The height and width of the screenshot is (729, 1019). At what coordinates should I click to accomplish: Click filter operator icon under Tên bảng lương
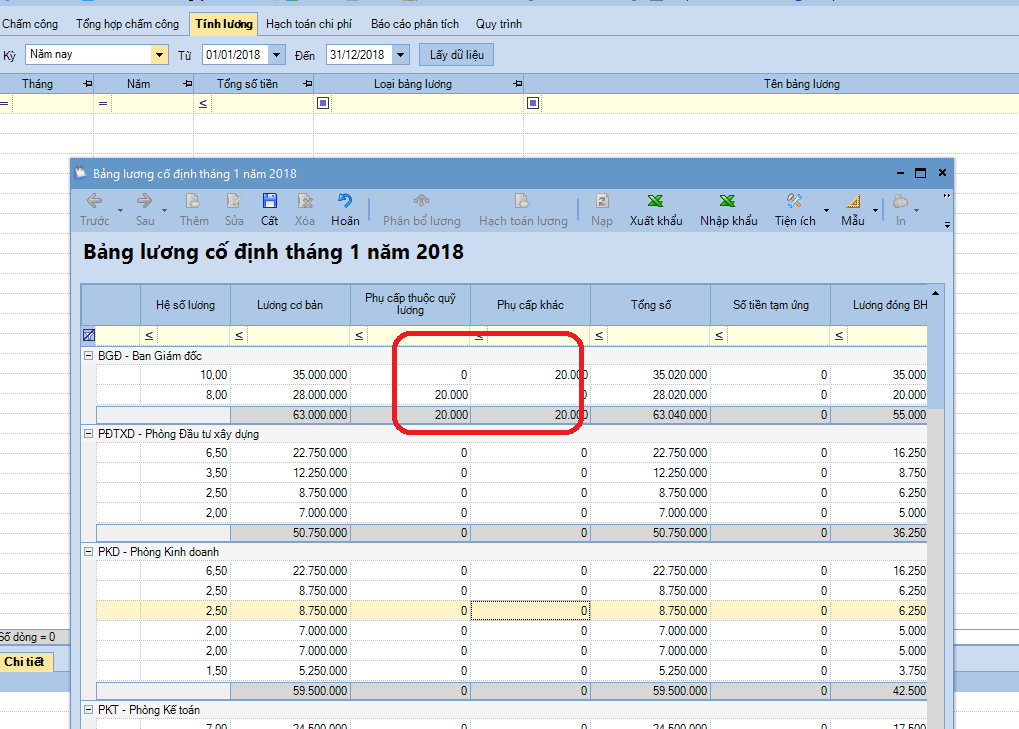tap(533, 103)
